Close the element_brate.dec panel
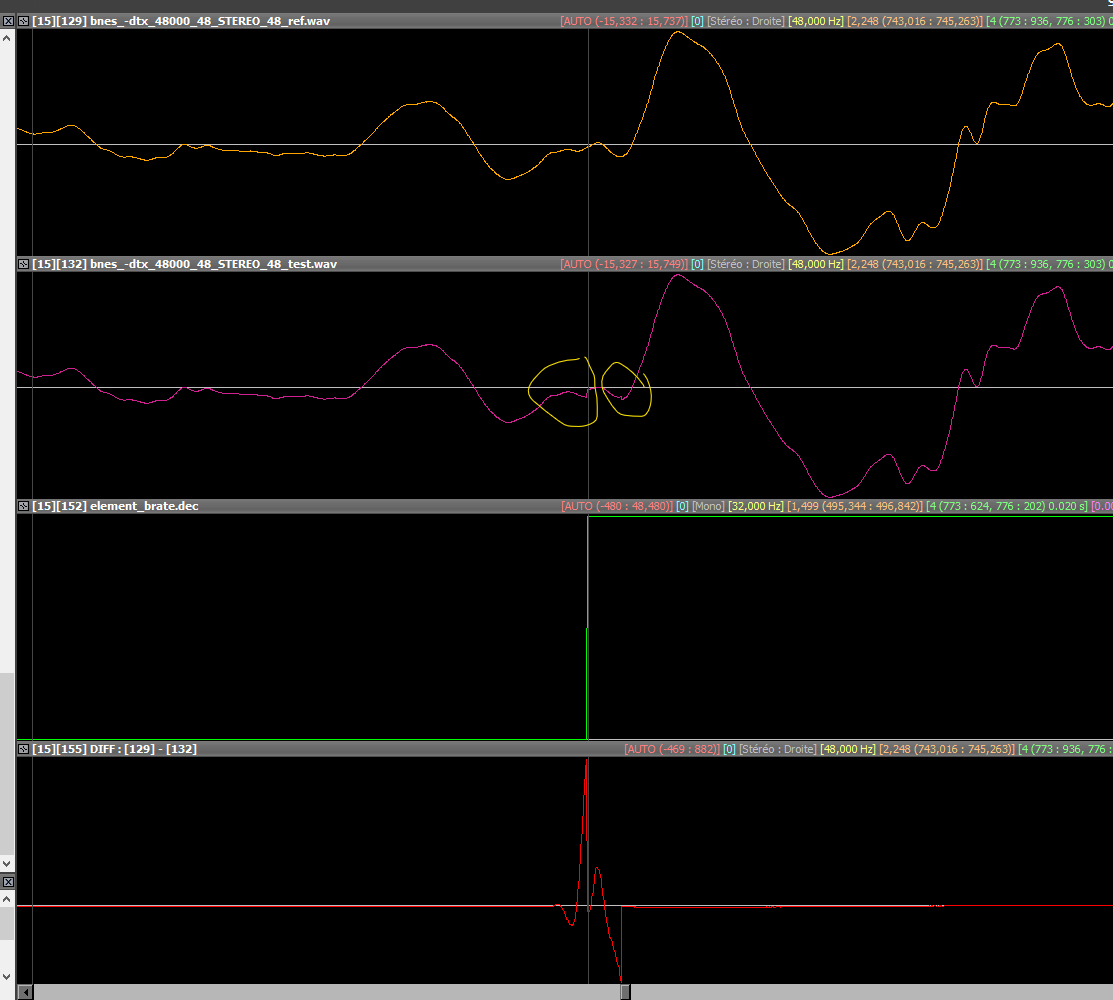 coord(23,506)
